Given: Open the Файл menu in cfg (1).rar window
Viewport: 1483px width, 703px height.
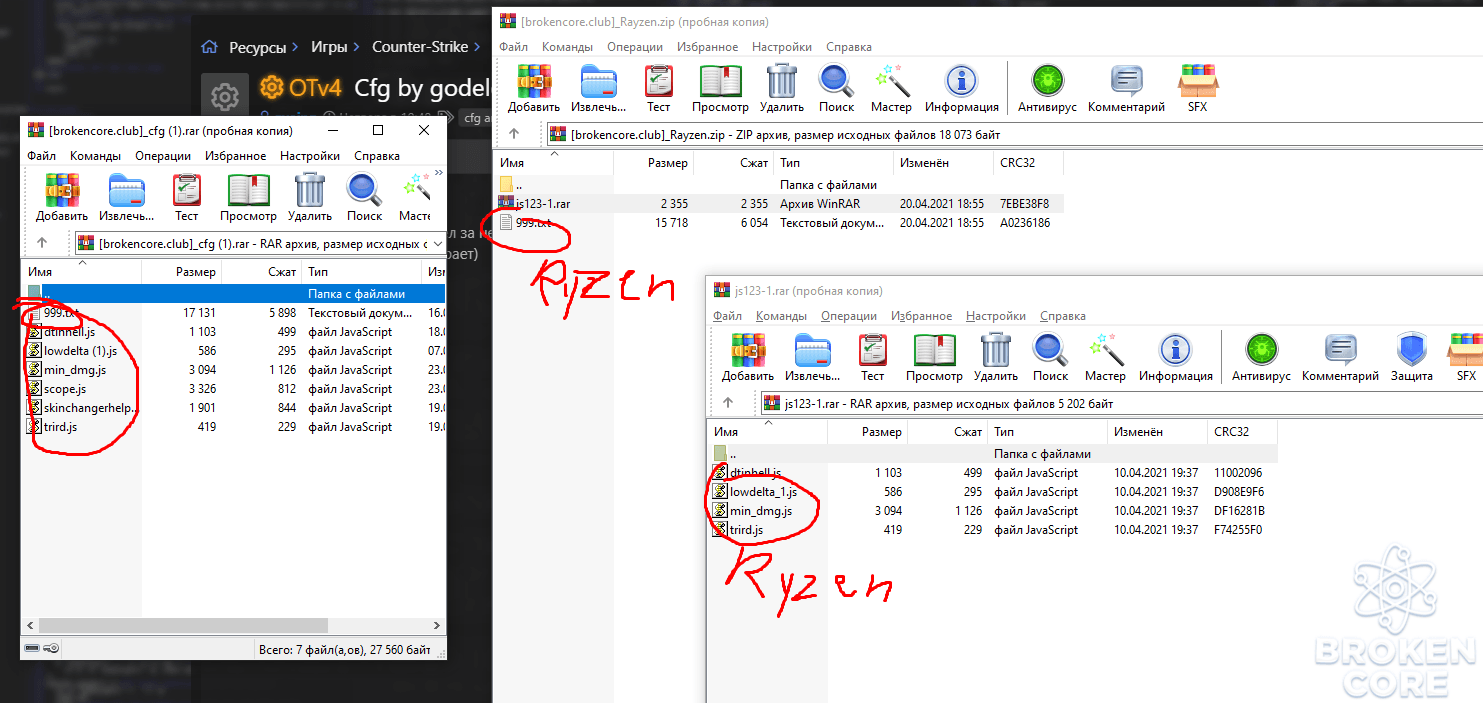Looking at the screenshot, I should 41,156.
